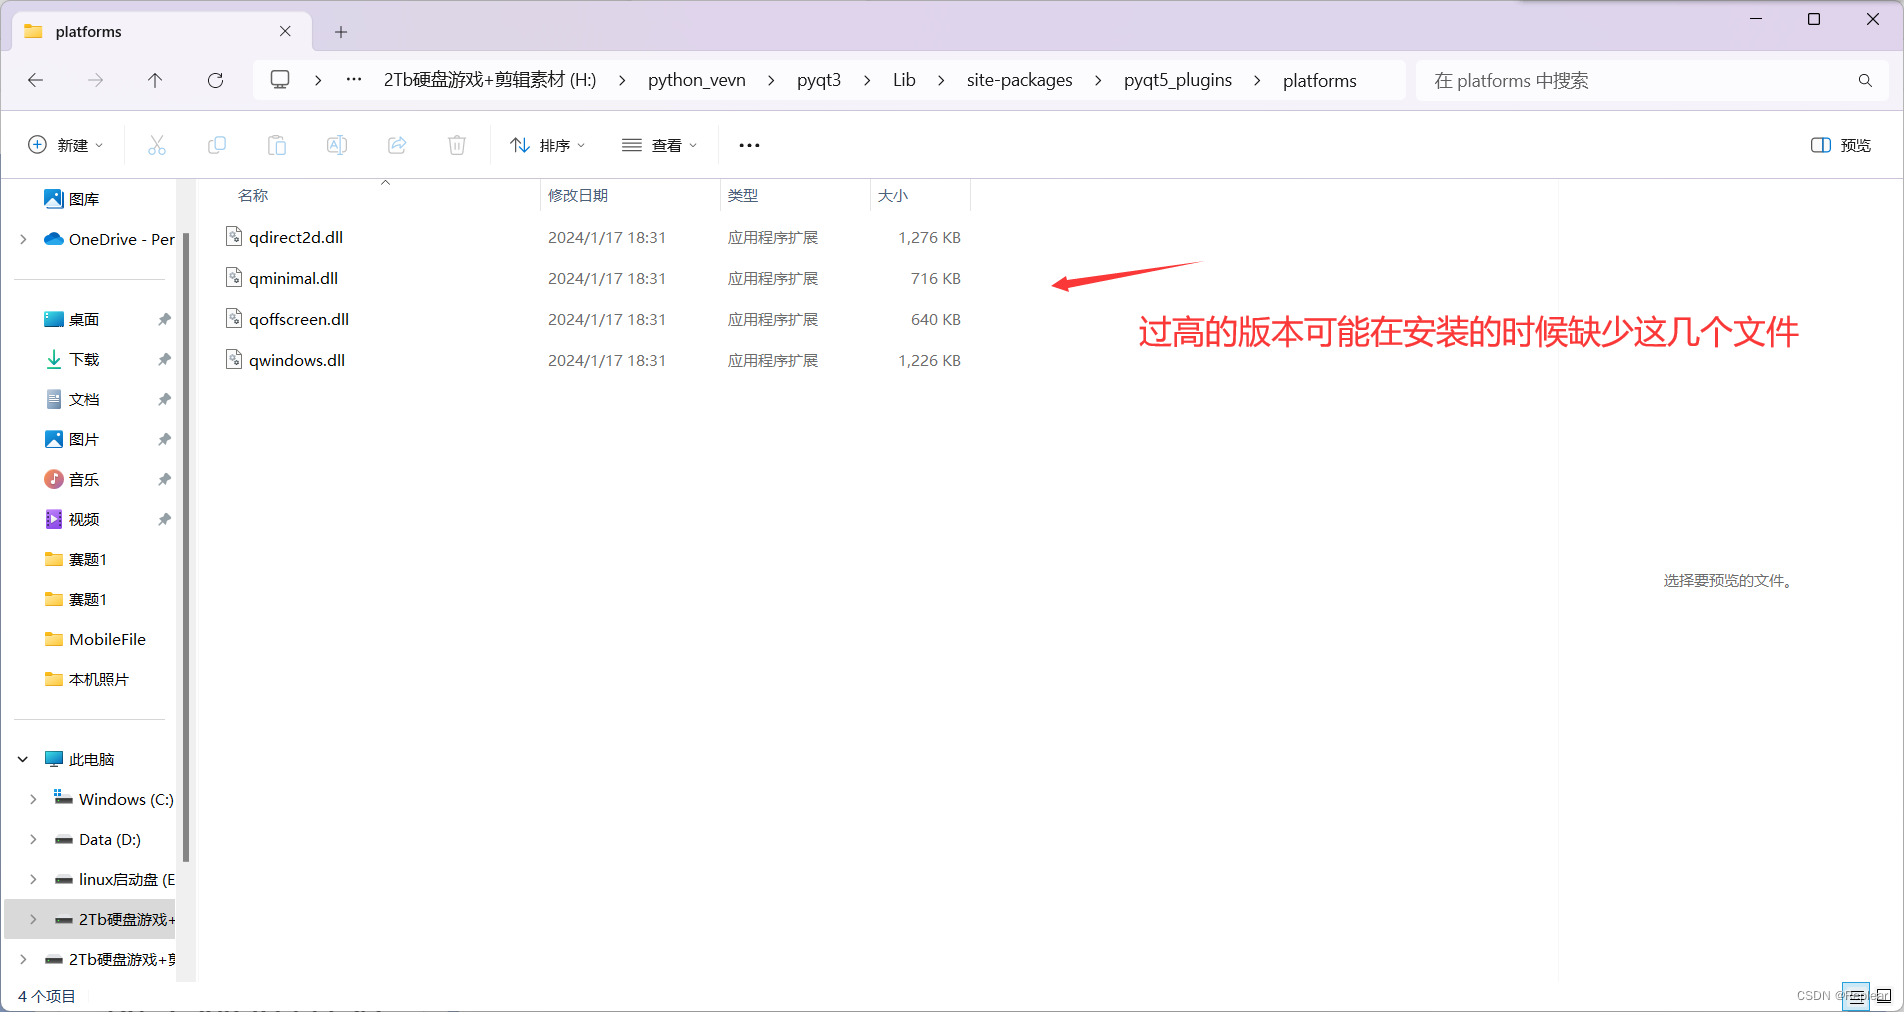Open the 新建 dropdown menu
The width and height of the screenshot is (1904, 1012).
pos(66,145)
